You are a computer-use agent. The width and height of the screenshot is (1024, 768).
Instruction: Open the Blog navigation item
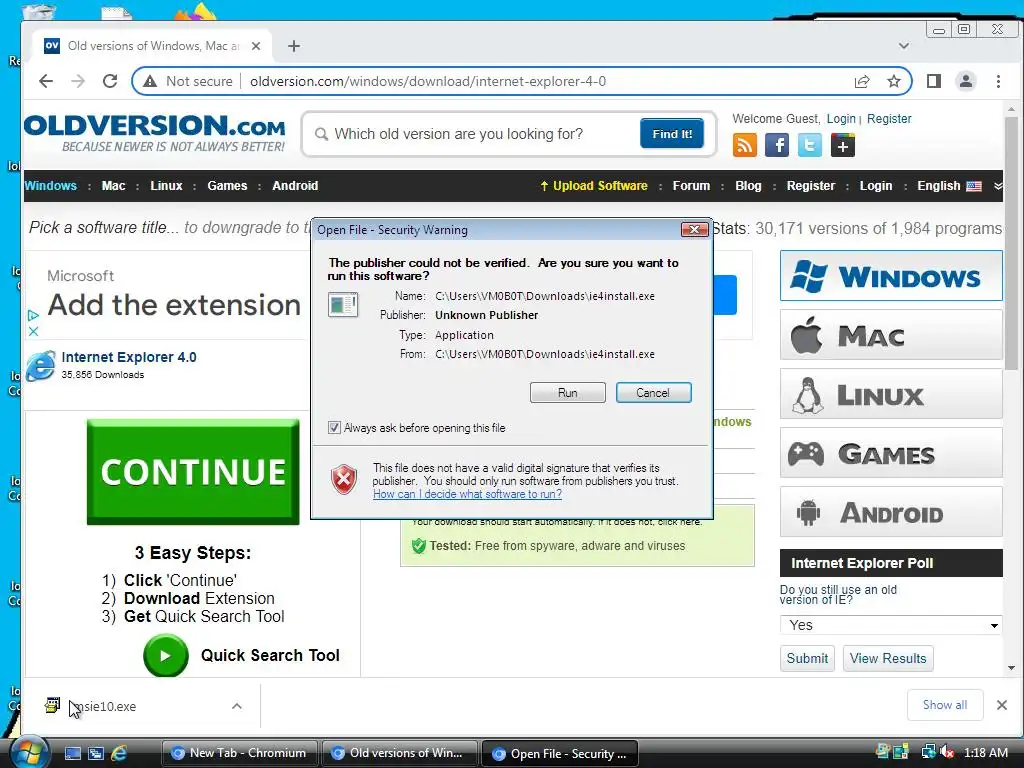[x=748, y=185]
